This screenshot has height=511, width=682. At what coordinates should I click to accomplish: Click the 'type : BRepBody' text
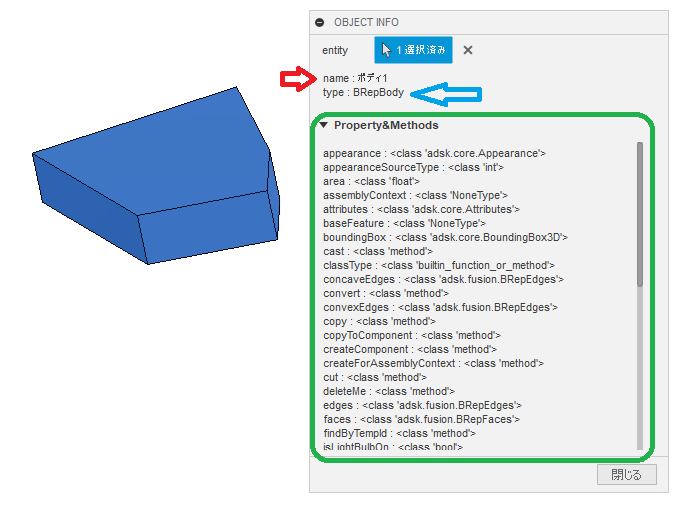364,93
